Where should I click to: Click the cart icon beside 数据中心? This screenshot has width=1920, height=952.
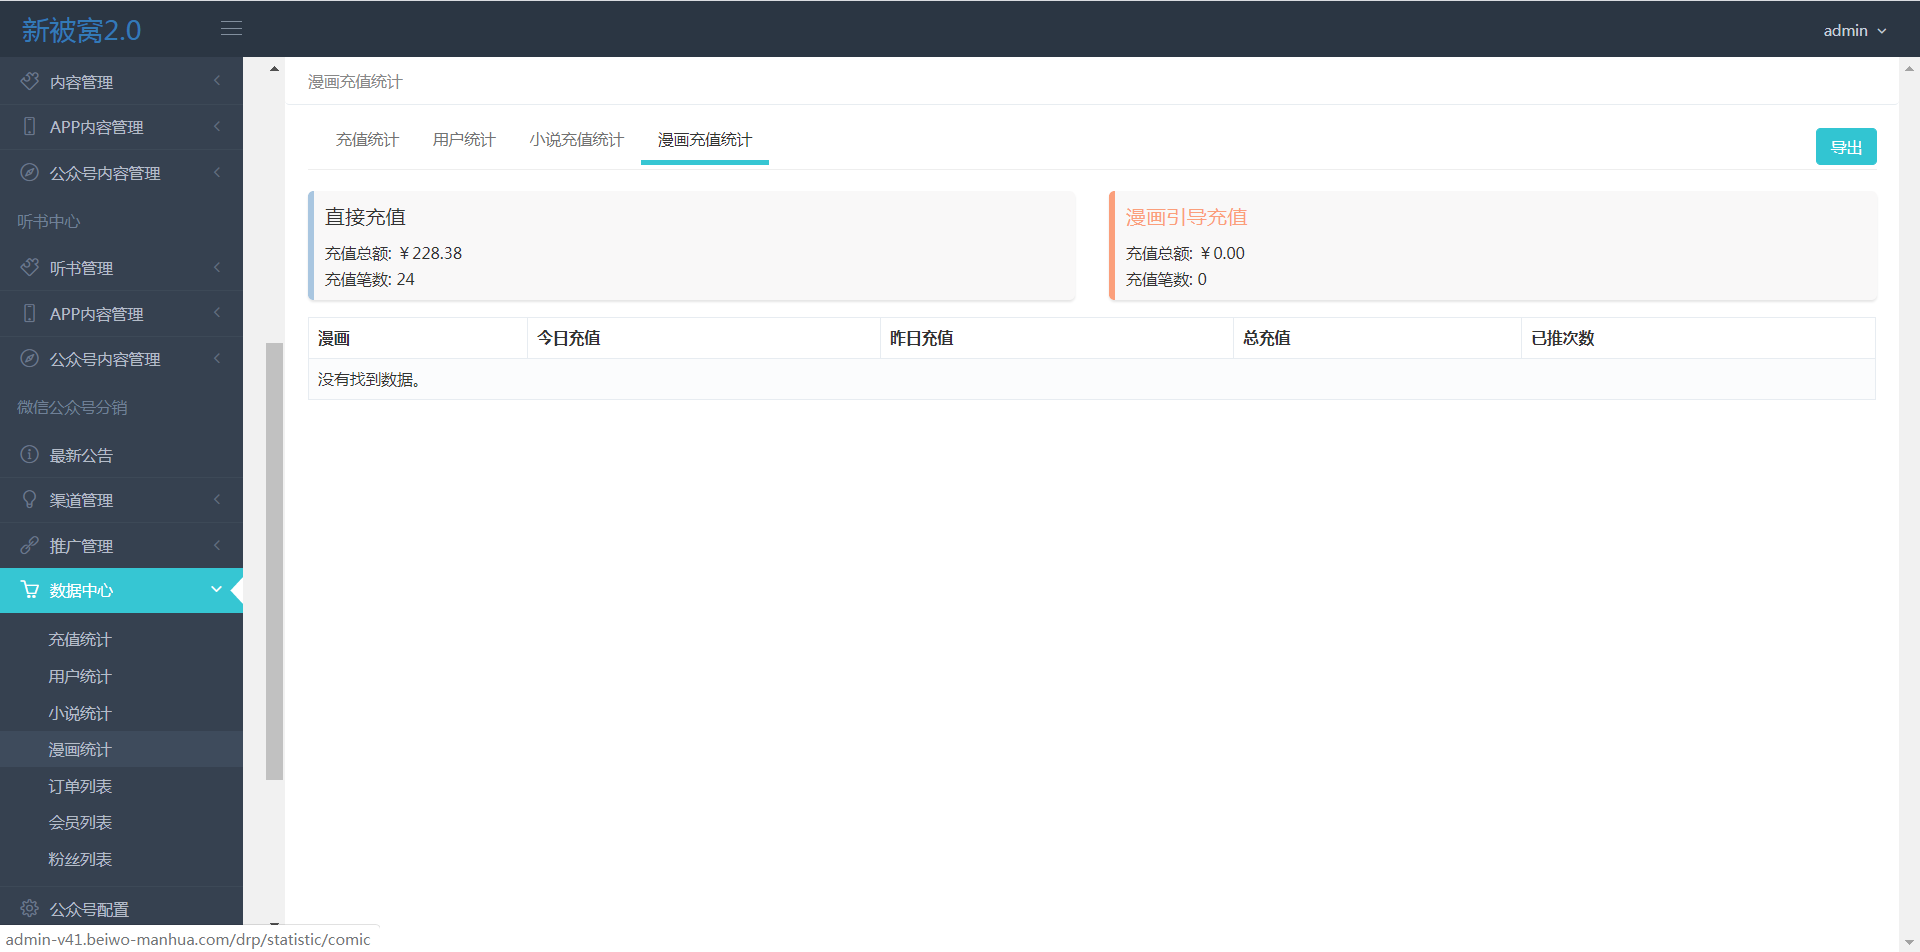coord(30,590)
